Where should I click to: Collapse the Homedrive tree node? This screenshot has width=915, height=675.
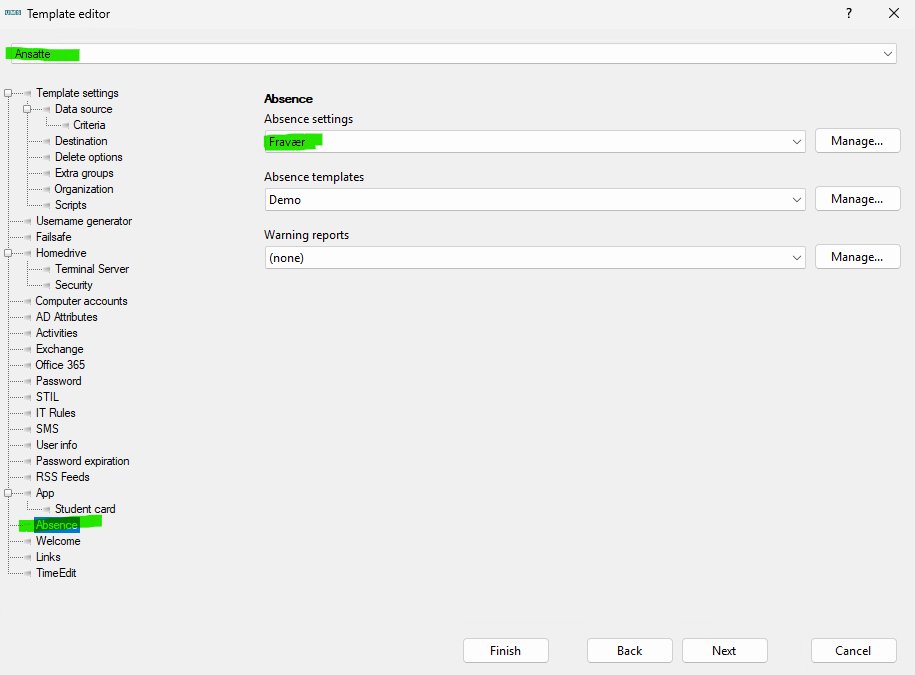8,253
